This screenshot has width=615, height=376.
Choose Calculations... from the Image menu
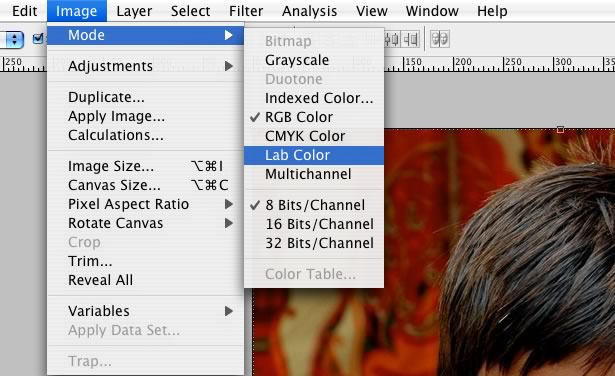coord(146,135)
